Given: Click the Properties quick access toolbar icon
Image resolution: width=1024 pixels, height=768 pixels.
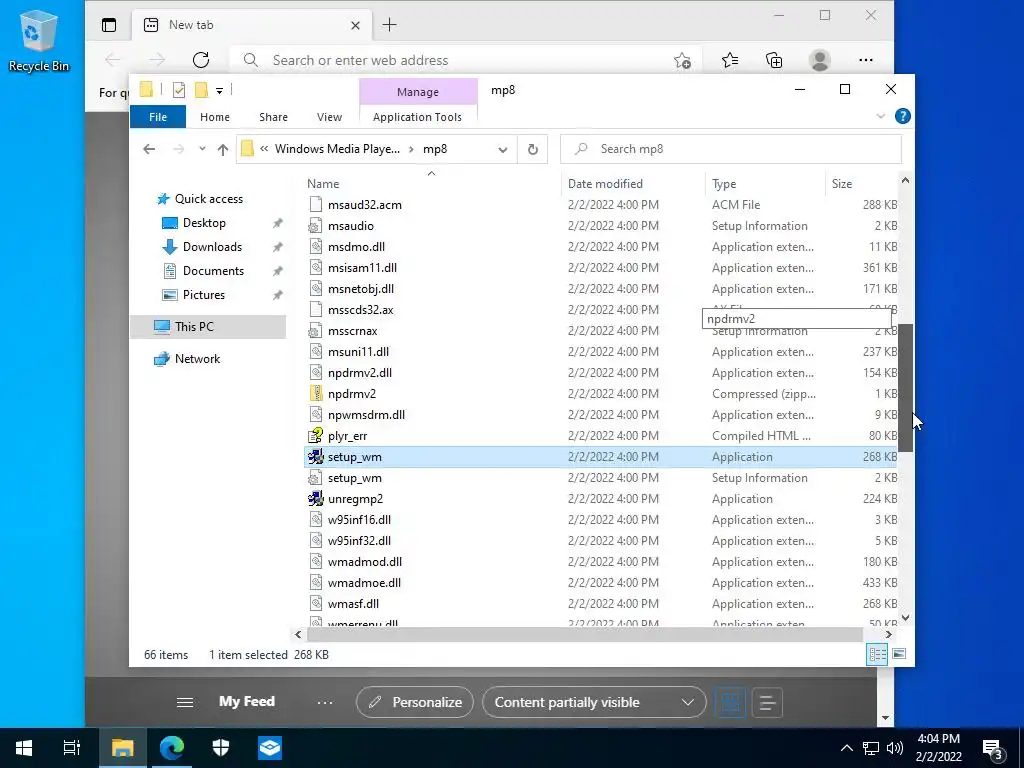Looking at the screenshot, I should point(179,90).
